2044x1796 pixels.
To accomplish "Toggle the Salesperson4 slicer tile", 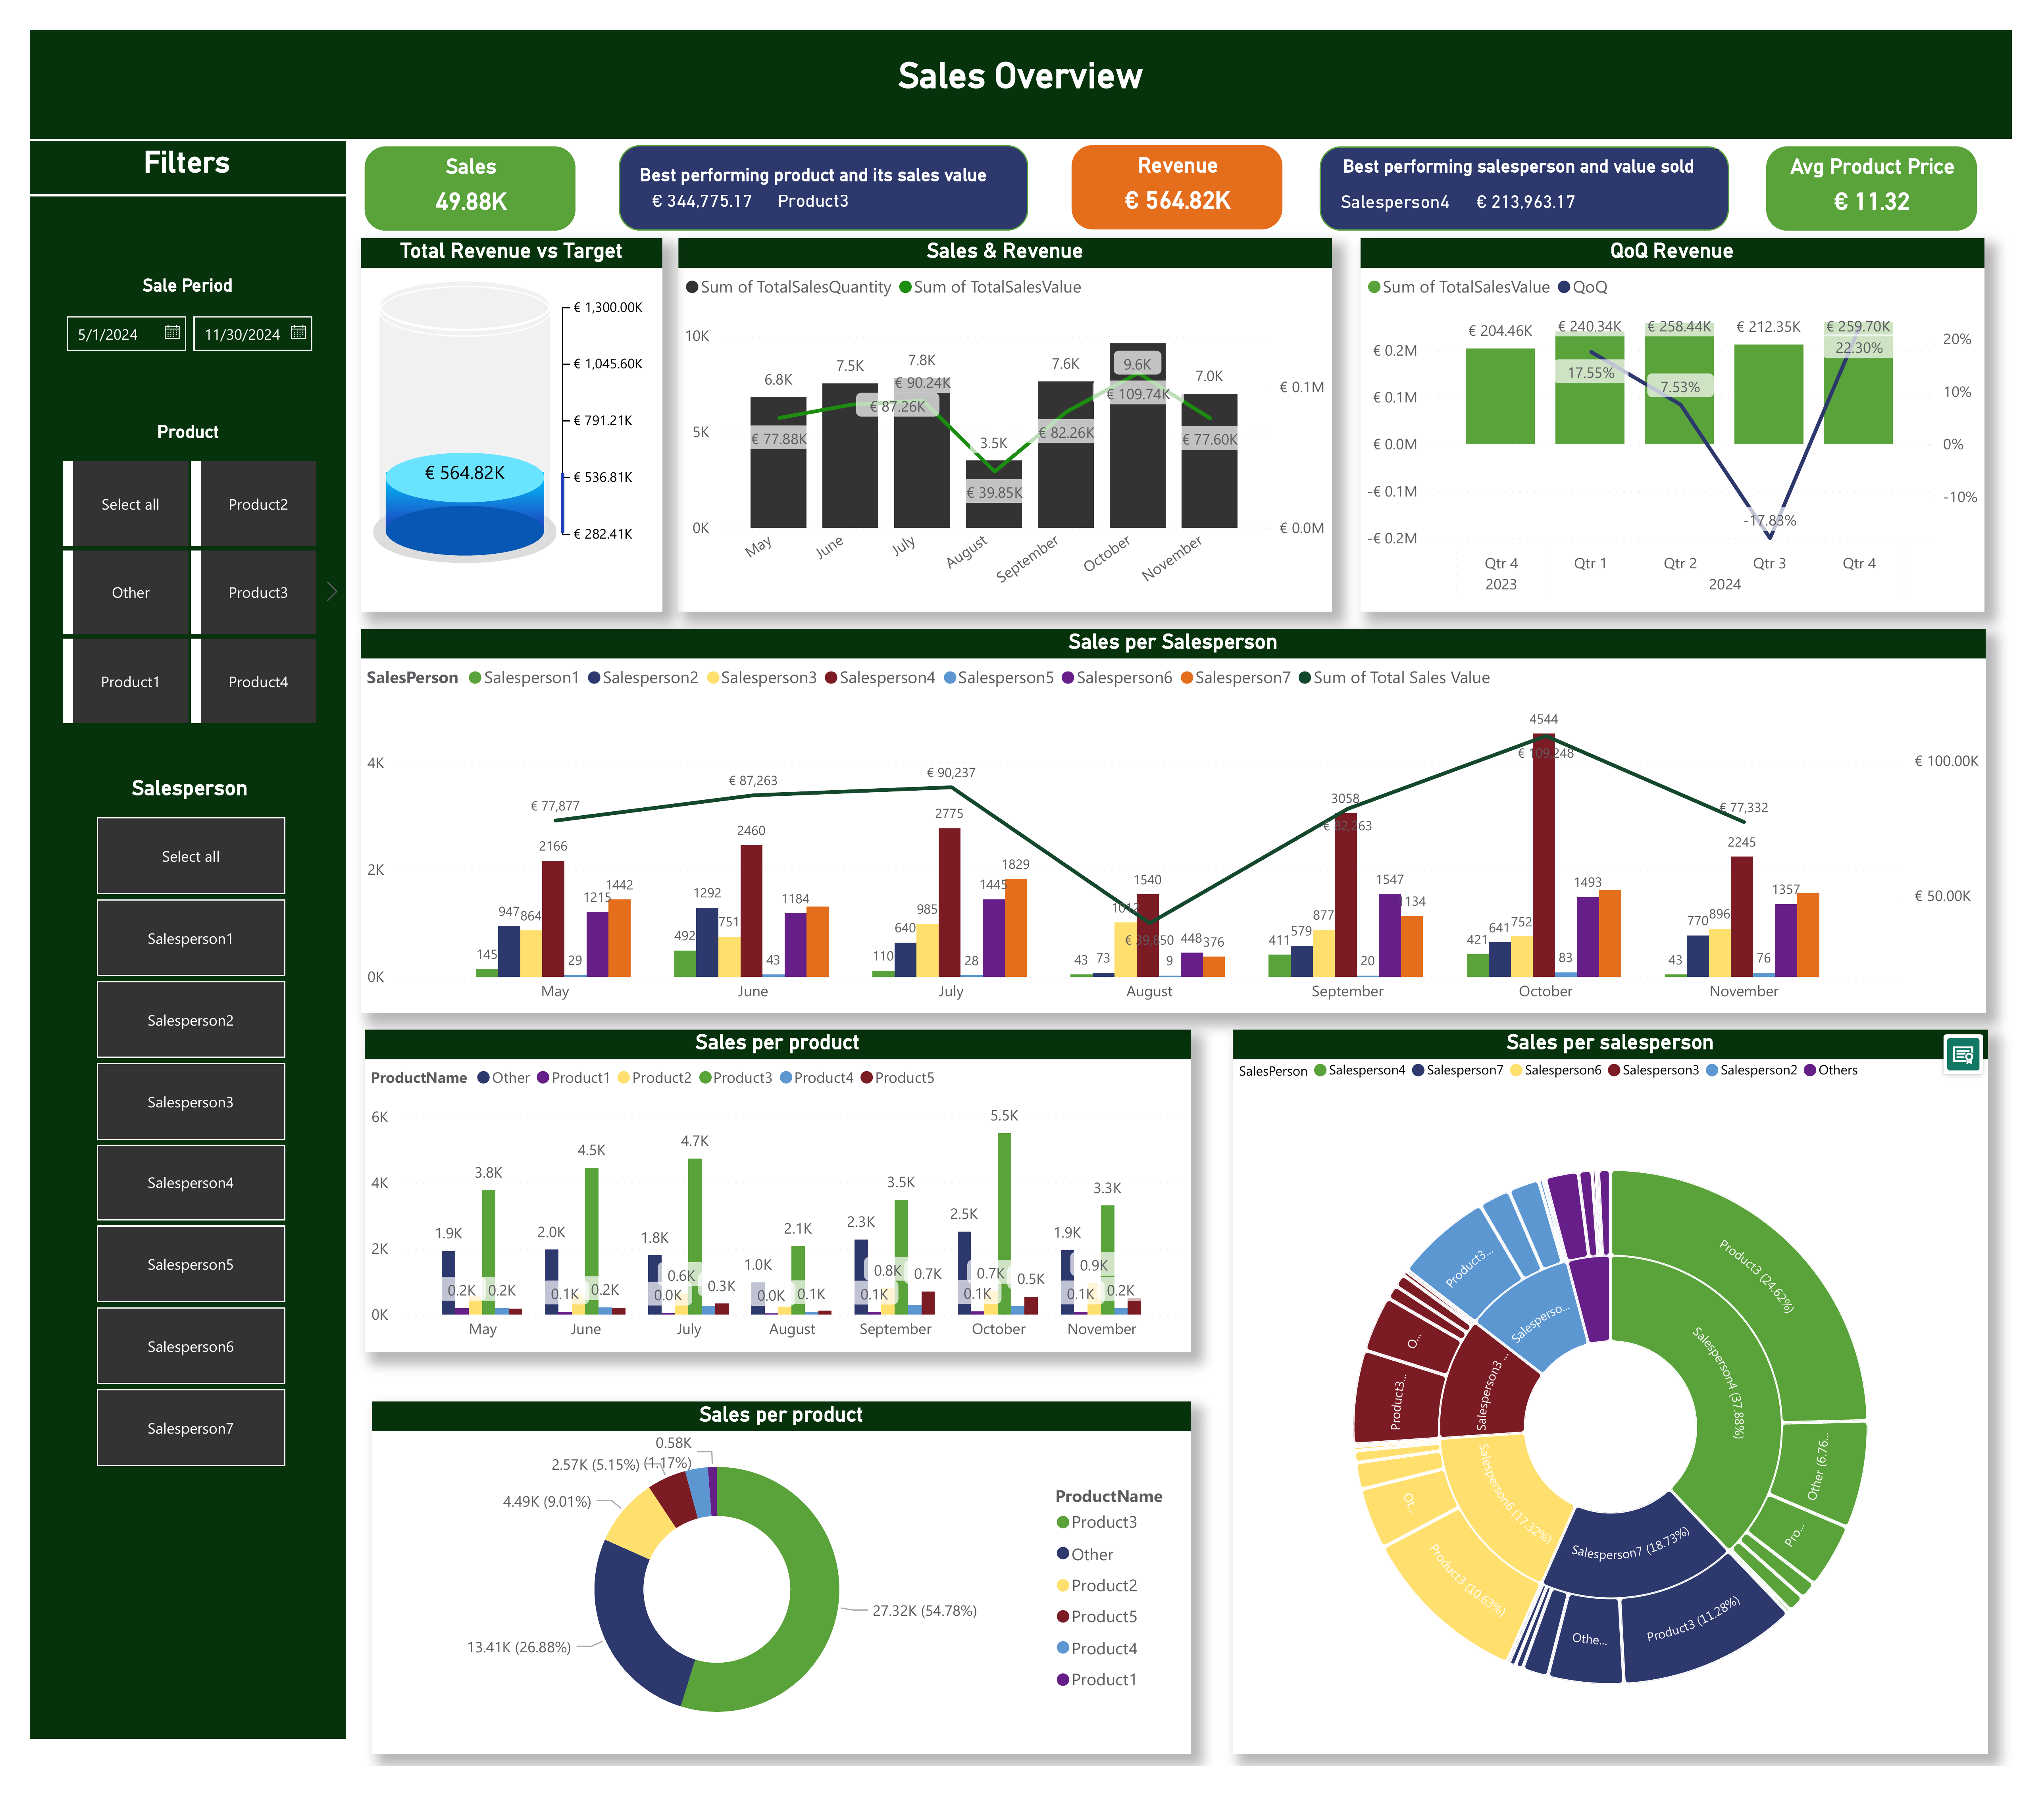I will pyautogui.click(x=190, y=1183).
